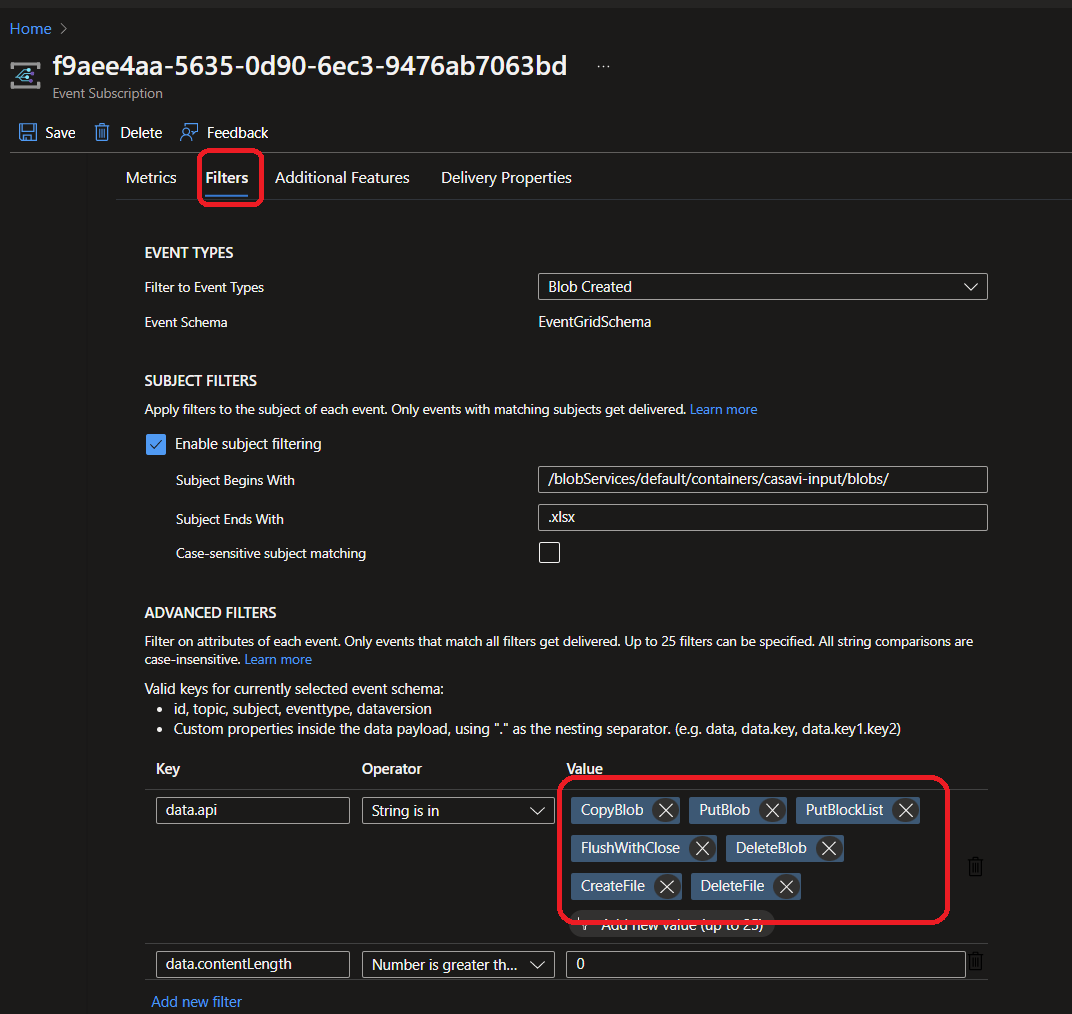Delete the data.api filter row via trash icon
Screen dimensions: 1072x1014
coord(975,866)
